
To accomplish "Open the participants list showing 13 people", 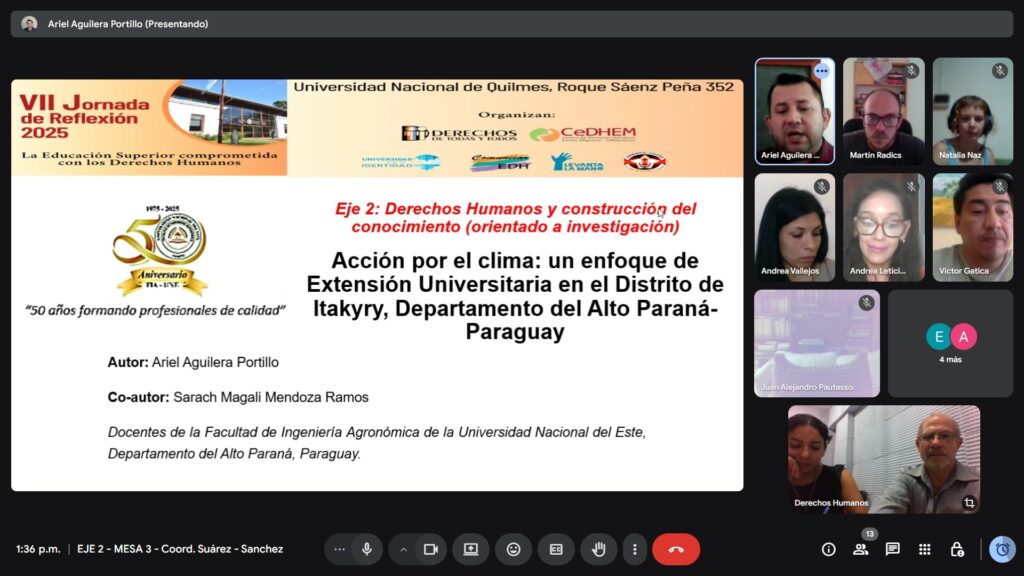I will (859, 549).
